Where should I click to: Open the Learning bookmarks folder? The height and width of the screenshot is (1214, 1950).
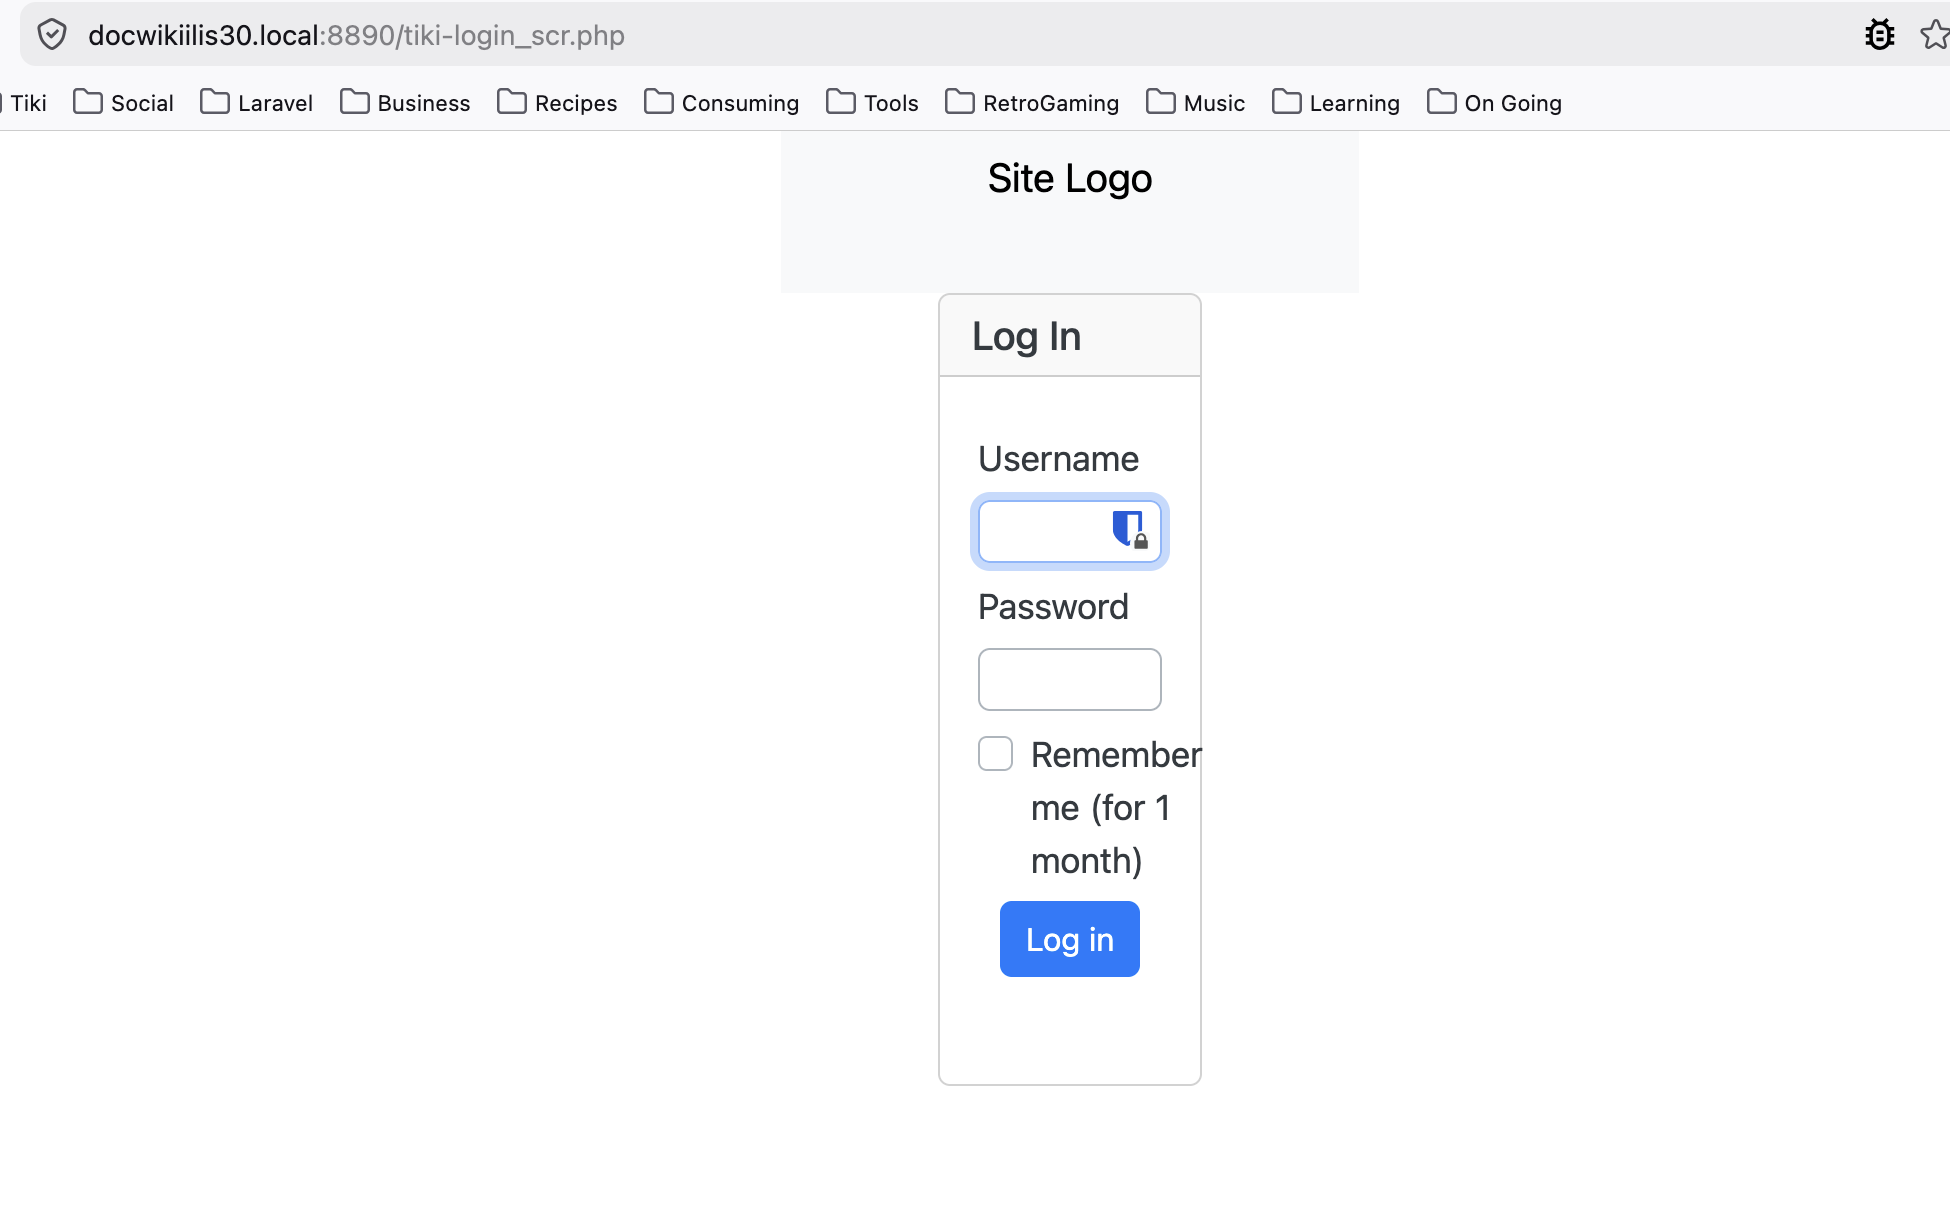(x=1336, y=103)
